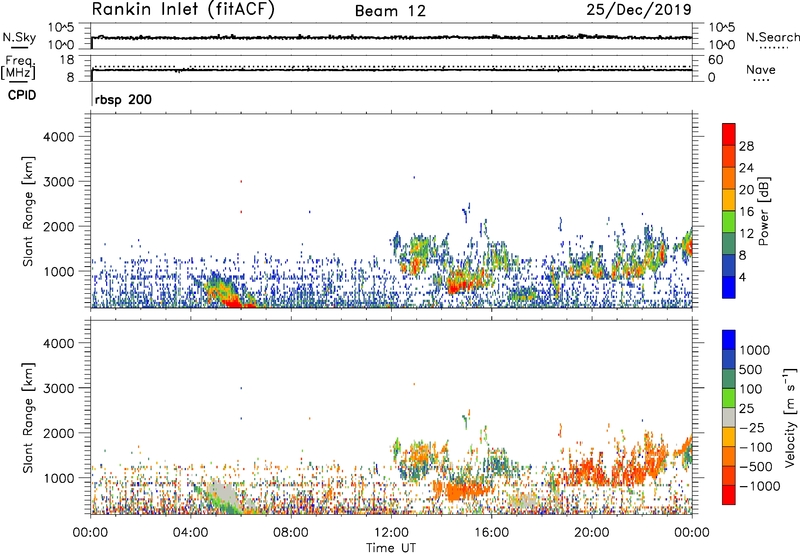Click the 'rbsp 200' CPID text
Screen dimensions: 800x554
pyautogui.click(x=123, y=99)
